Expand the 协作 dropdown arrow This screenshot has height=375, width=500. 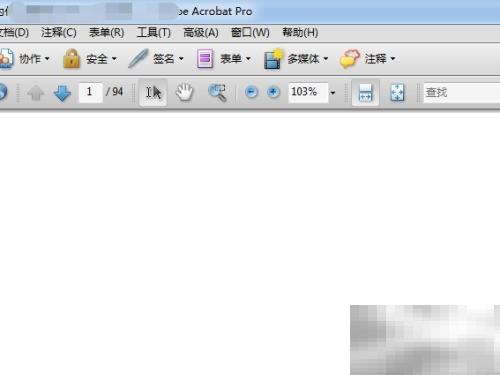point(47,59)
